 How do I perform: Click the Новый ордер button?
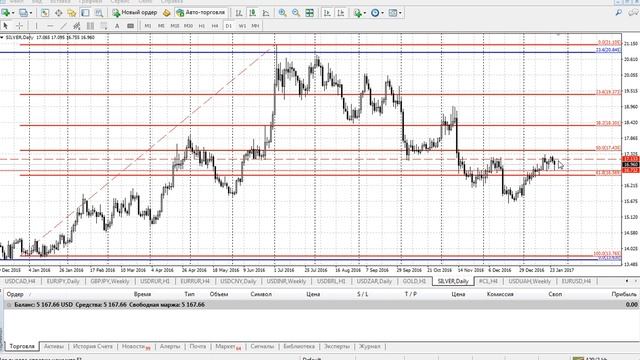click(x=135, y=13)
